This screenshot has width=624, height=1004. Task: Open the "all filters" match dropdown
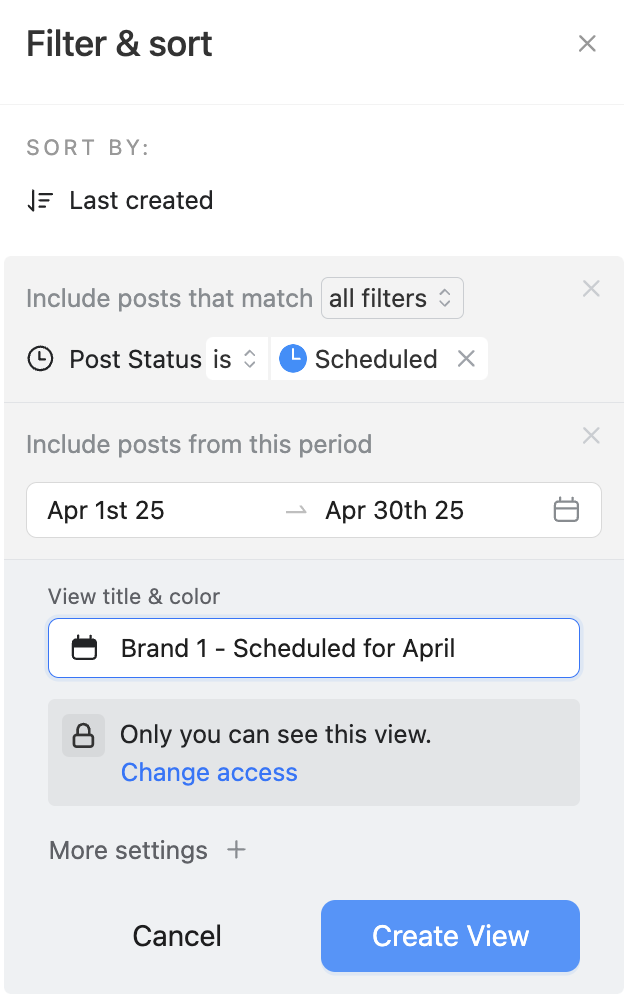pyautogui.click(x=392, y=298)
